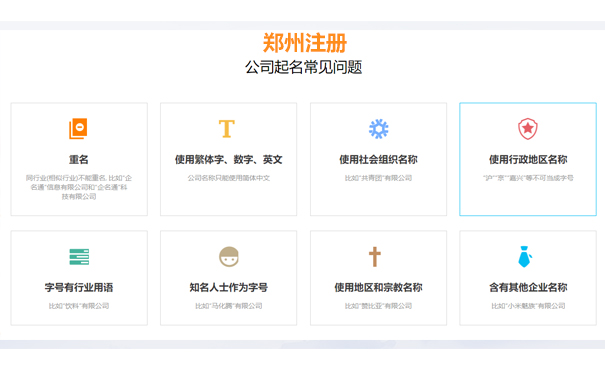The image size is (605, 375).
Task: Click the red star shield icon
Action: coord(528,128)
